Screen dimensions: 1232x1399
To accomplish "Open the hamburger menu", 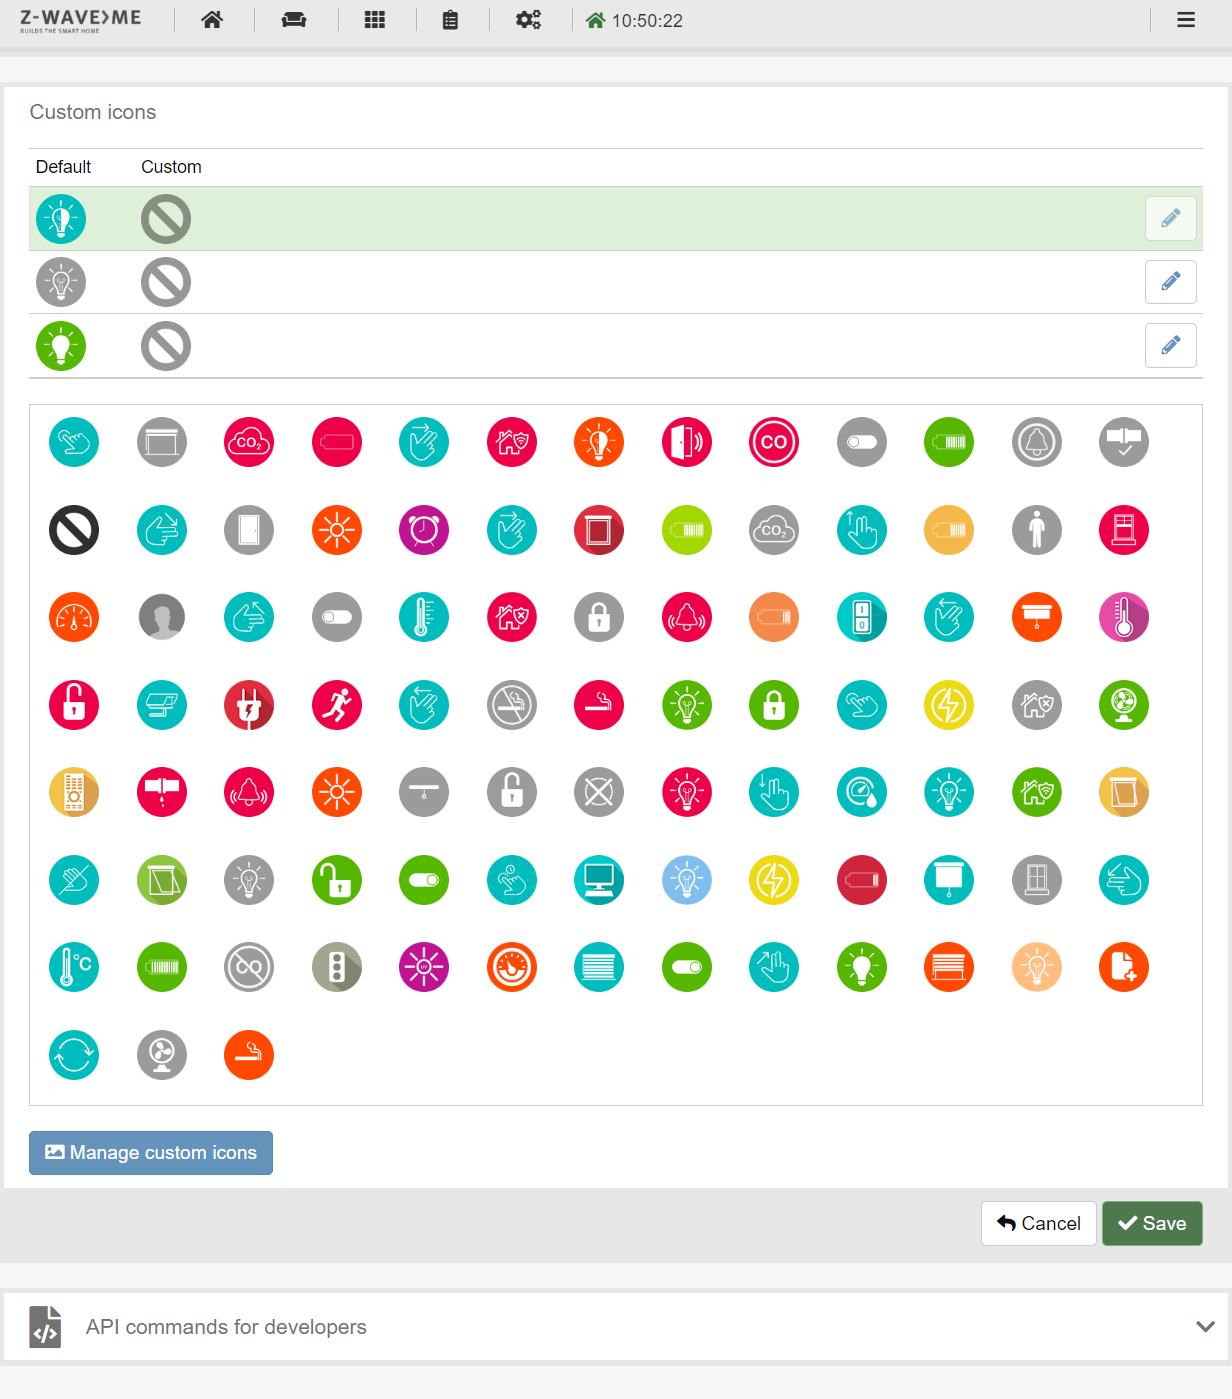I will 1185,19.
